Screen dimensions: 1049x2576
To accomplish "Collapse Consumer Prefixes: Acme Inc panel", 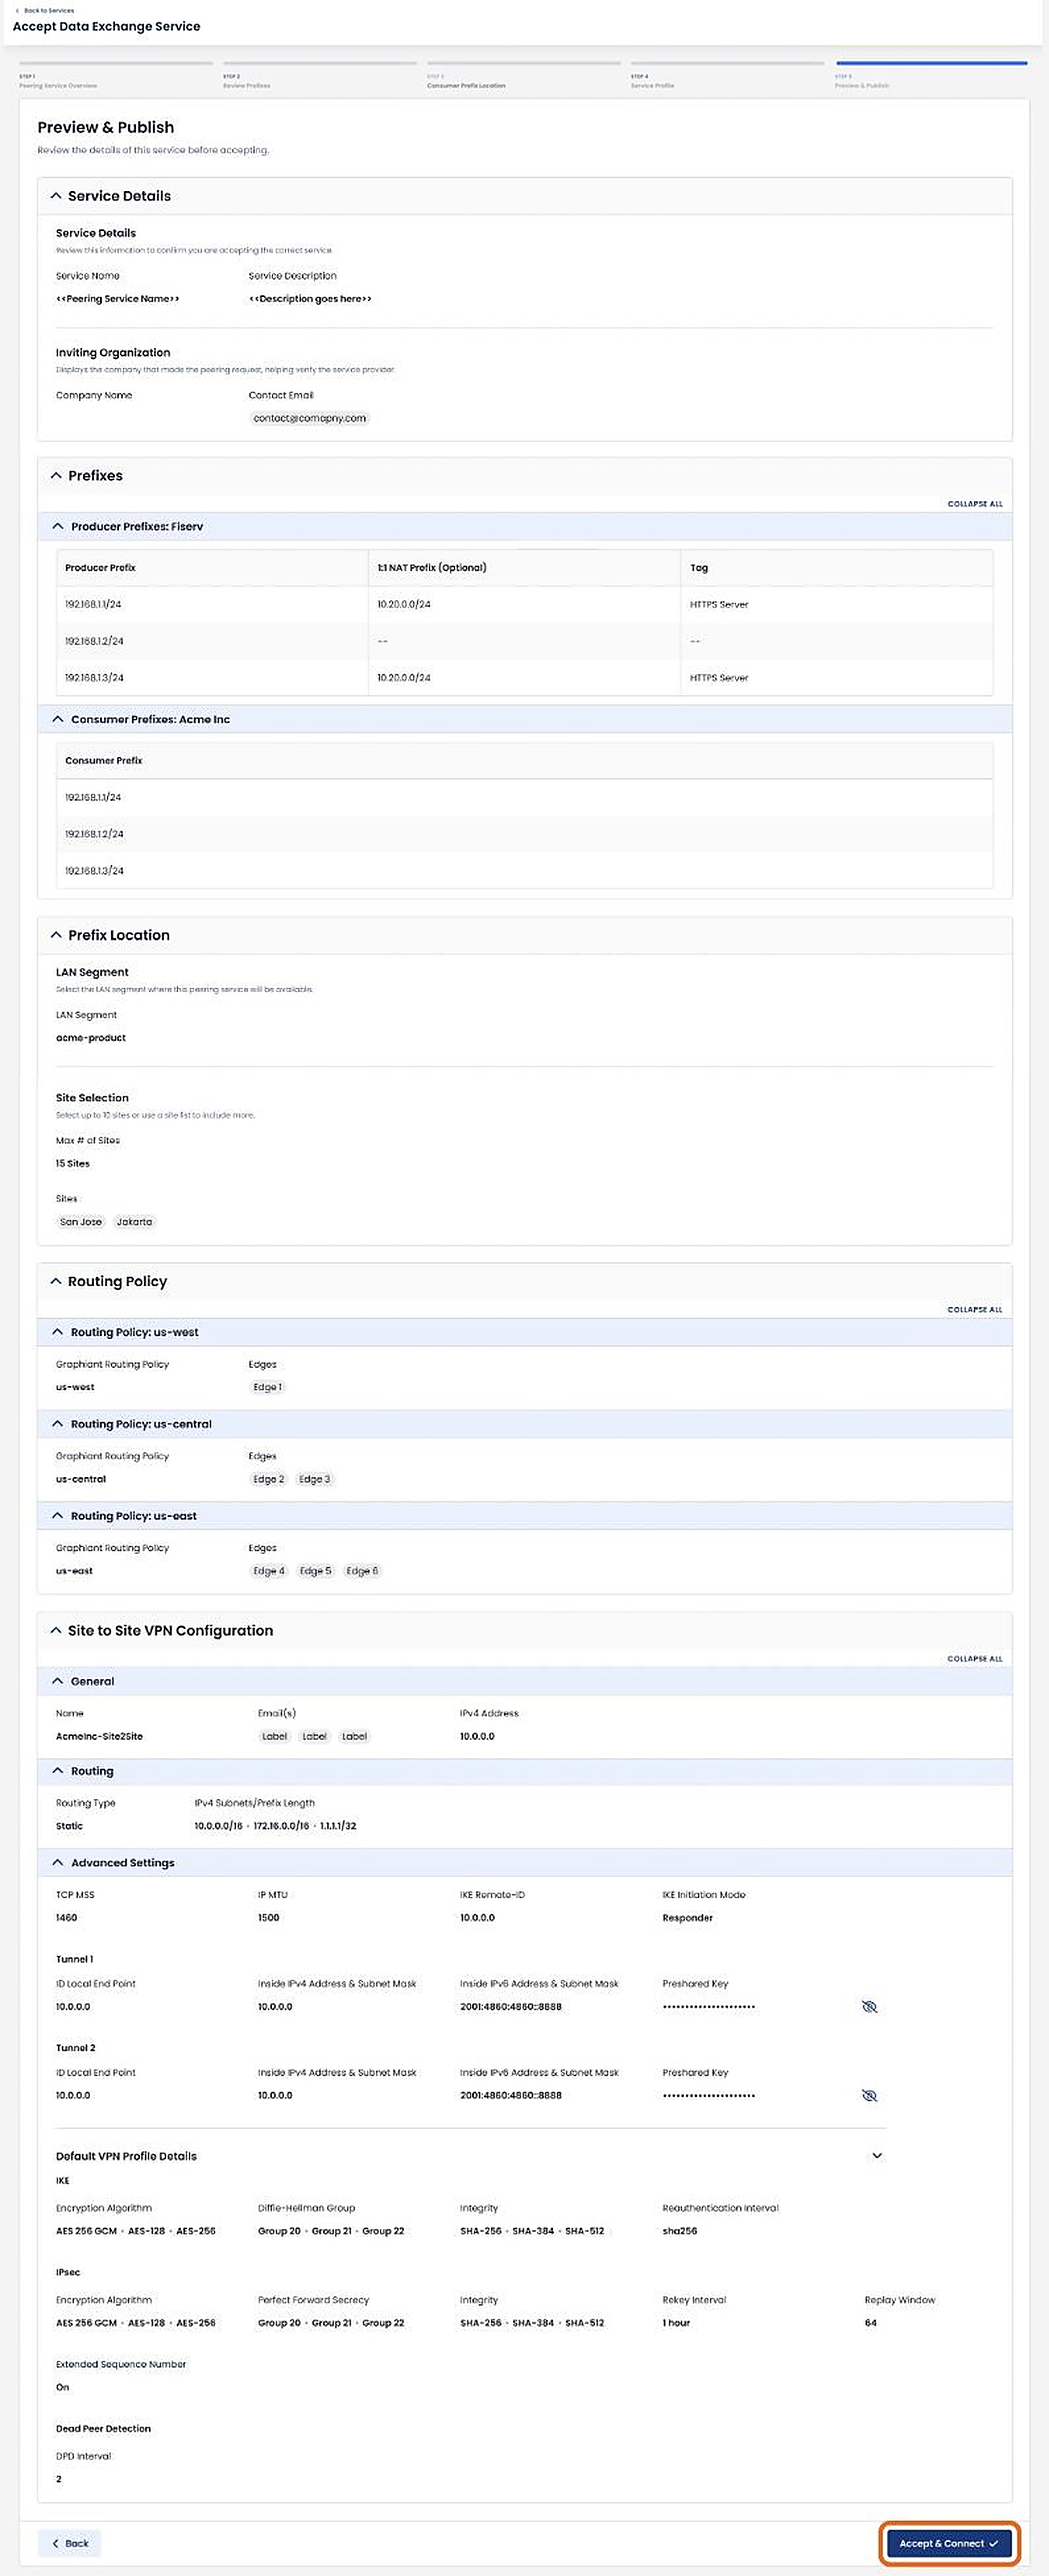I will pos(58,719).
